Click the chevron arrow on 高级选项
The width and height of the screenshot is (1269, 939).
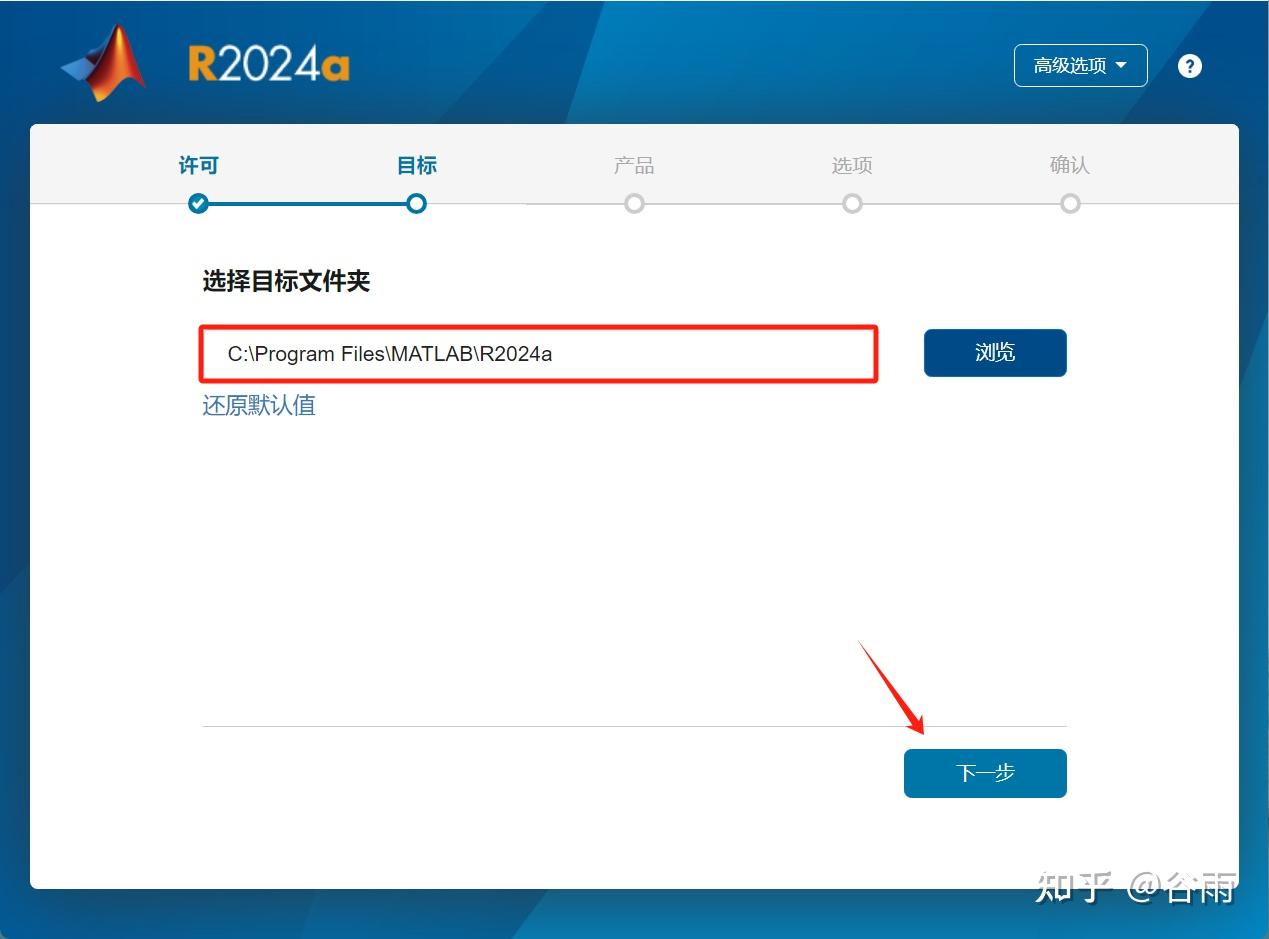[1123, 65]
